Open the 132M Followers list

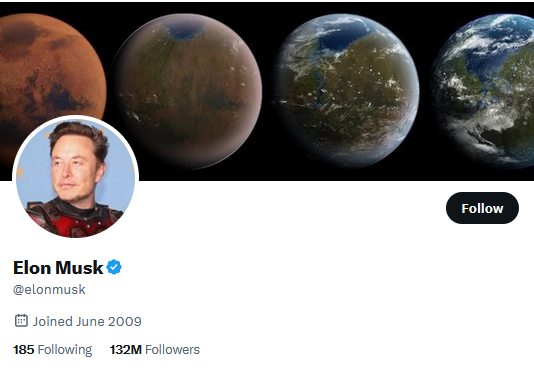(155, 350)
